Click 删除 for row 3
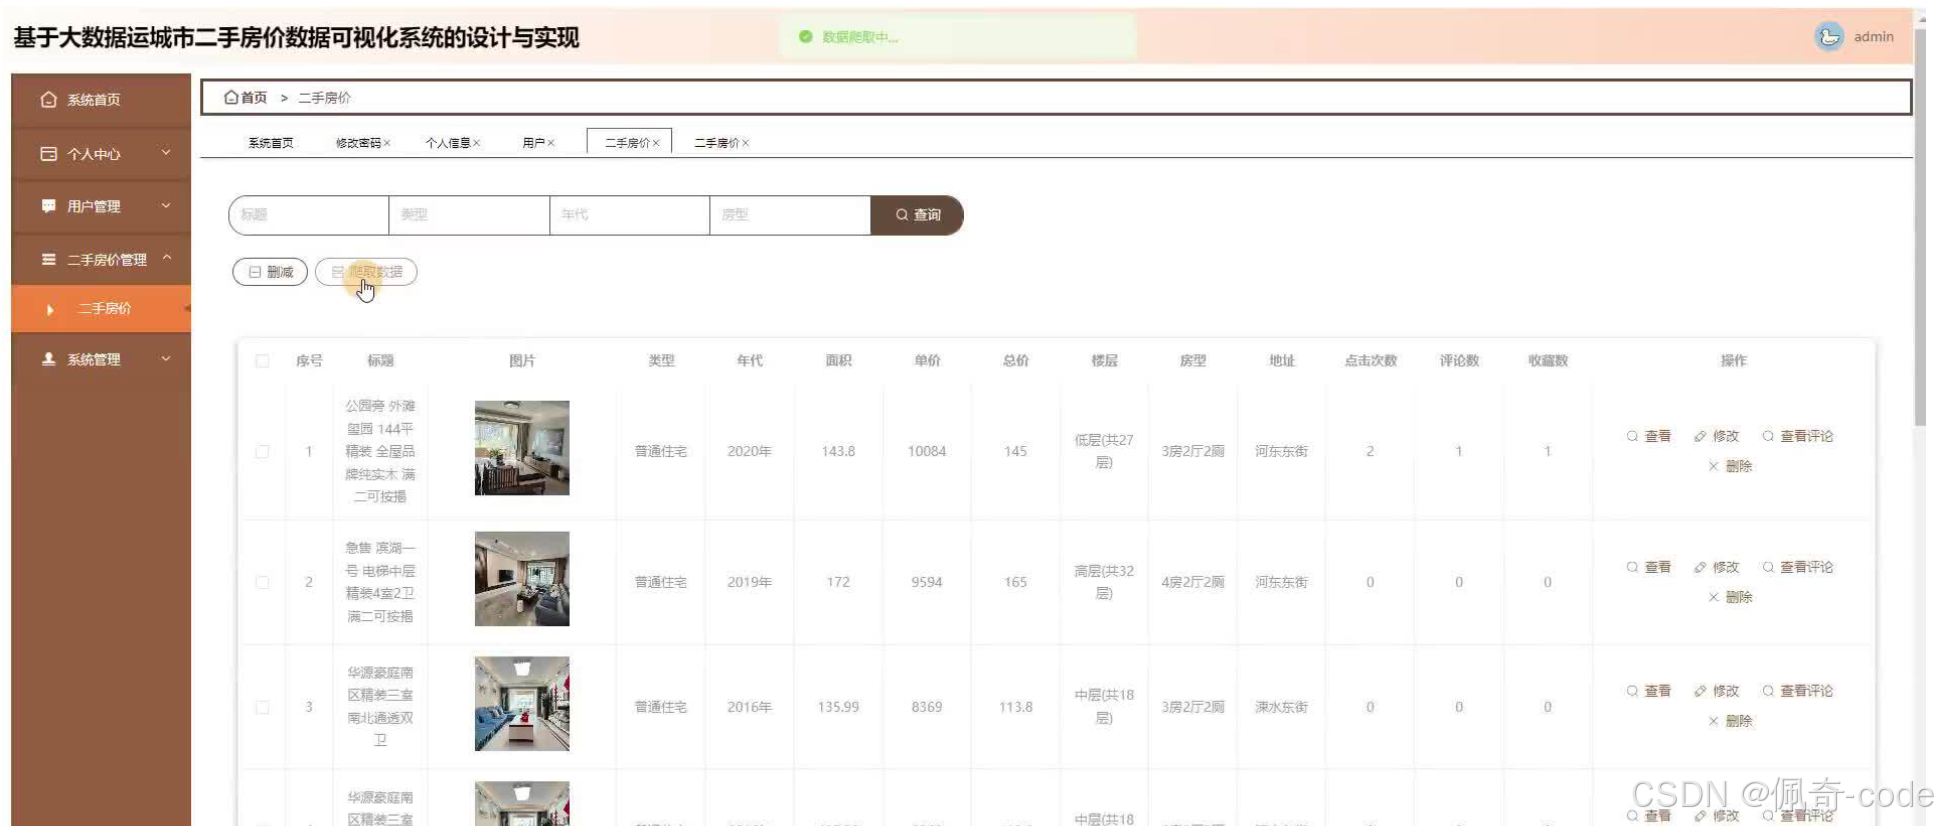Image resolution: width=1938 pixels, height=826 pixels. click(x=1730, y=721)
